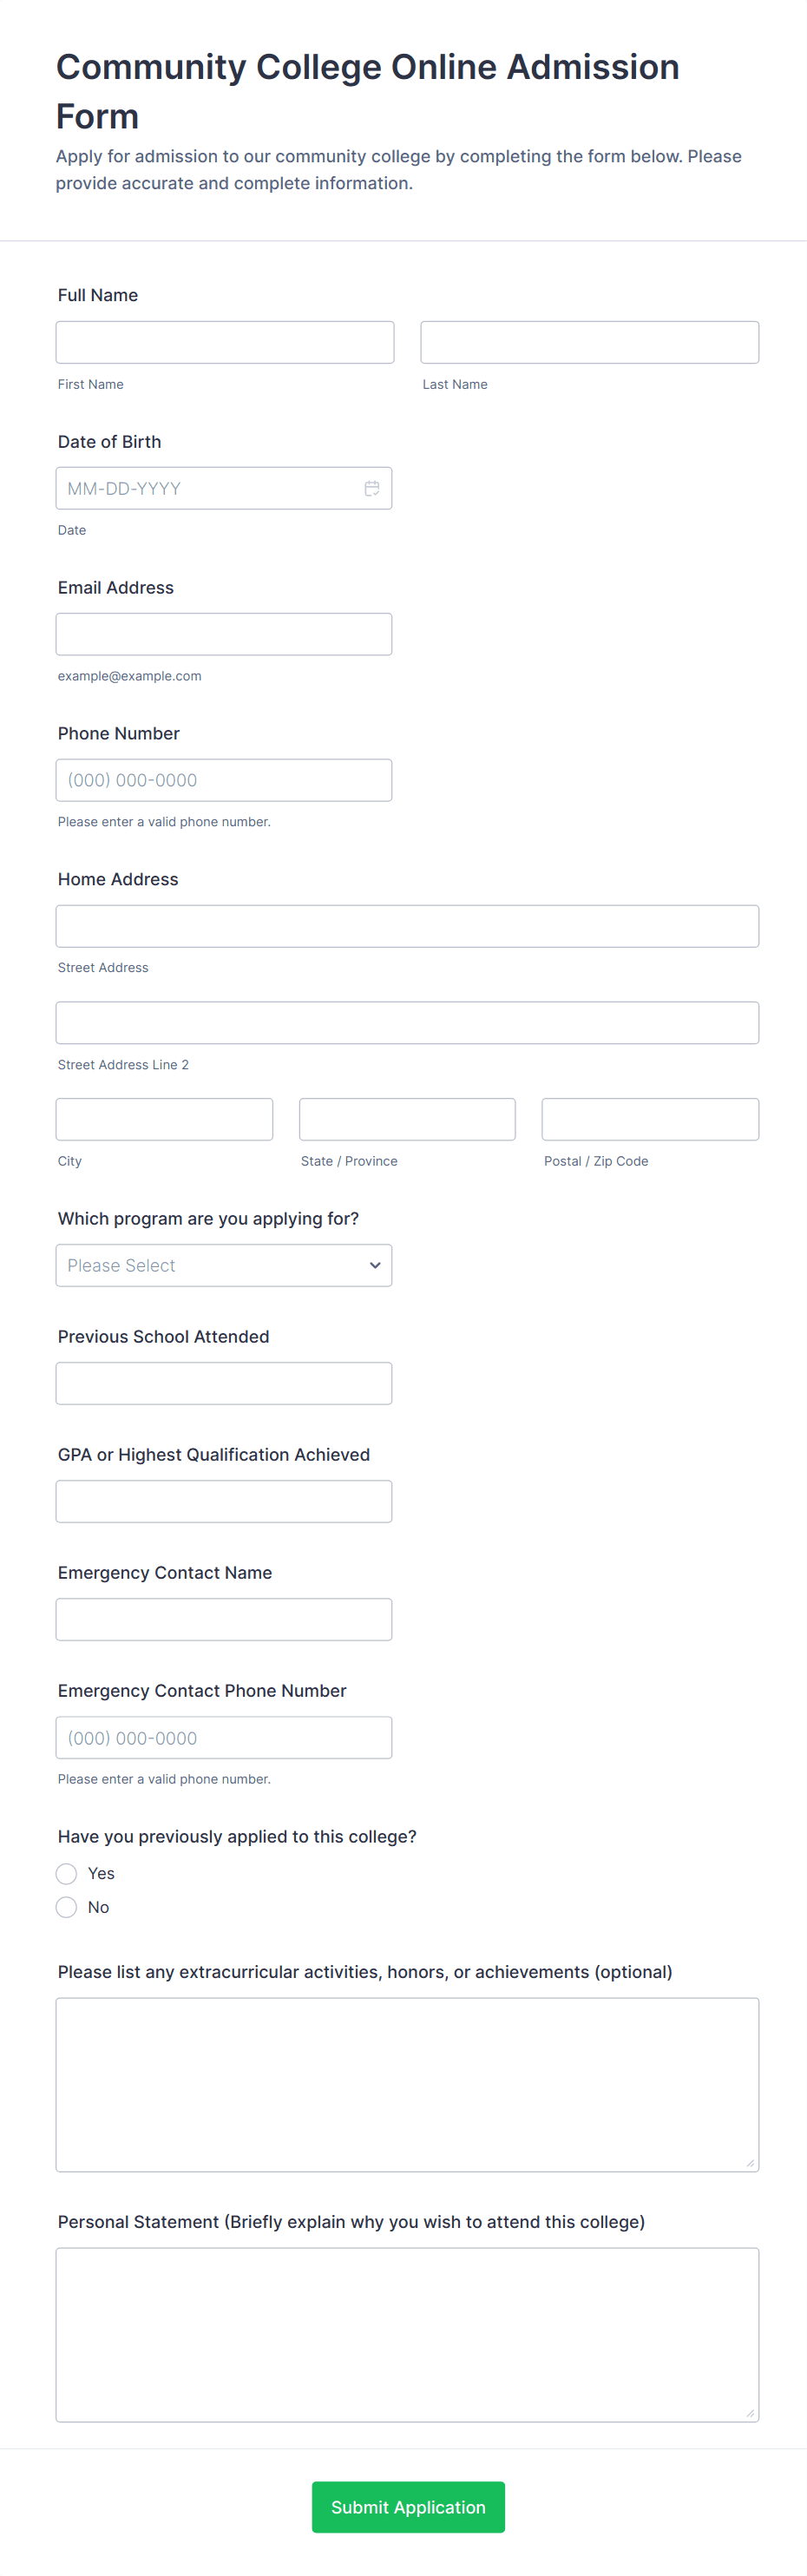This screenshot has height=2576, width=807.
Task: Click the First Name field
Action: [x=225, y=342]
